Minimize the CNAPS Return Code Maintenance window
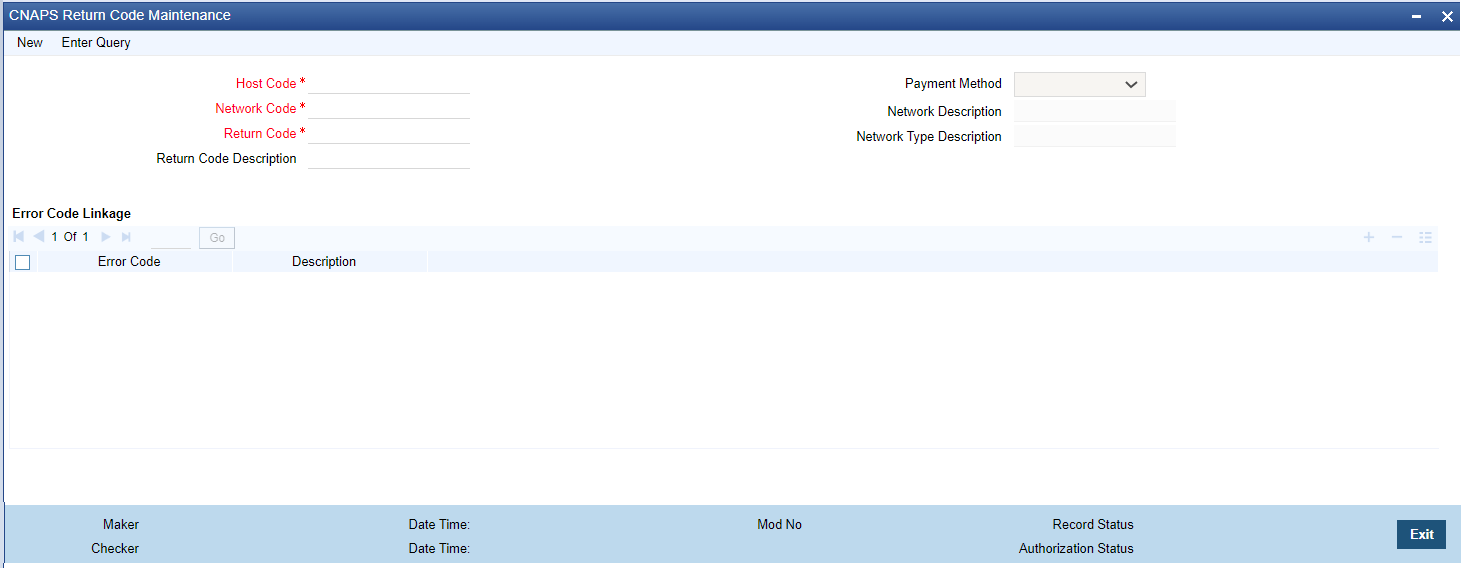1462x568 pixels. [1418, 17]
